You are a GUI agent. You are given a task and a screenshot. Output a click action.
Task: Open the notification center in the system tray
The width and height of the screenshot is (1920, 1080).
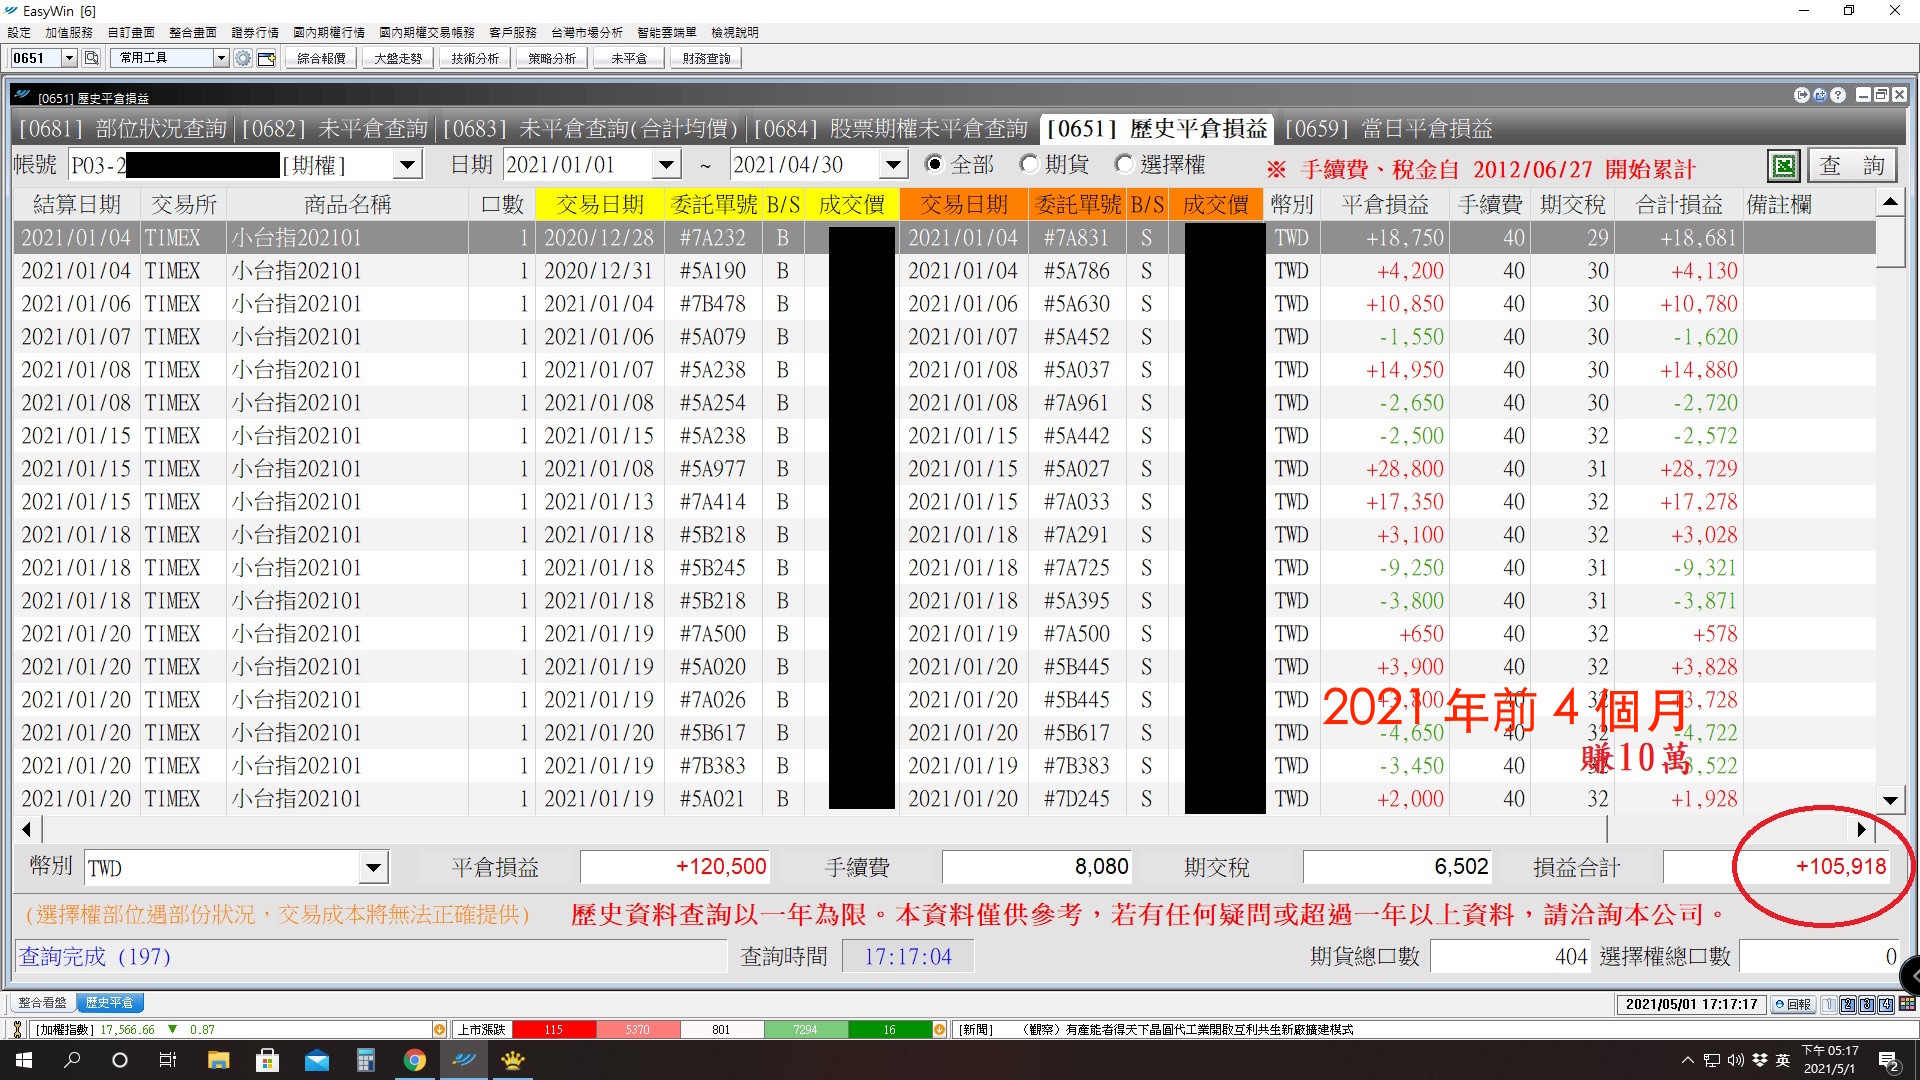point(1889,1061)
